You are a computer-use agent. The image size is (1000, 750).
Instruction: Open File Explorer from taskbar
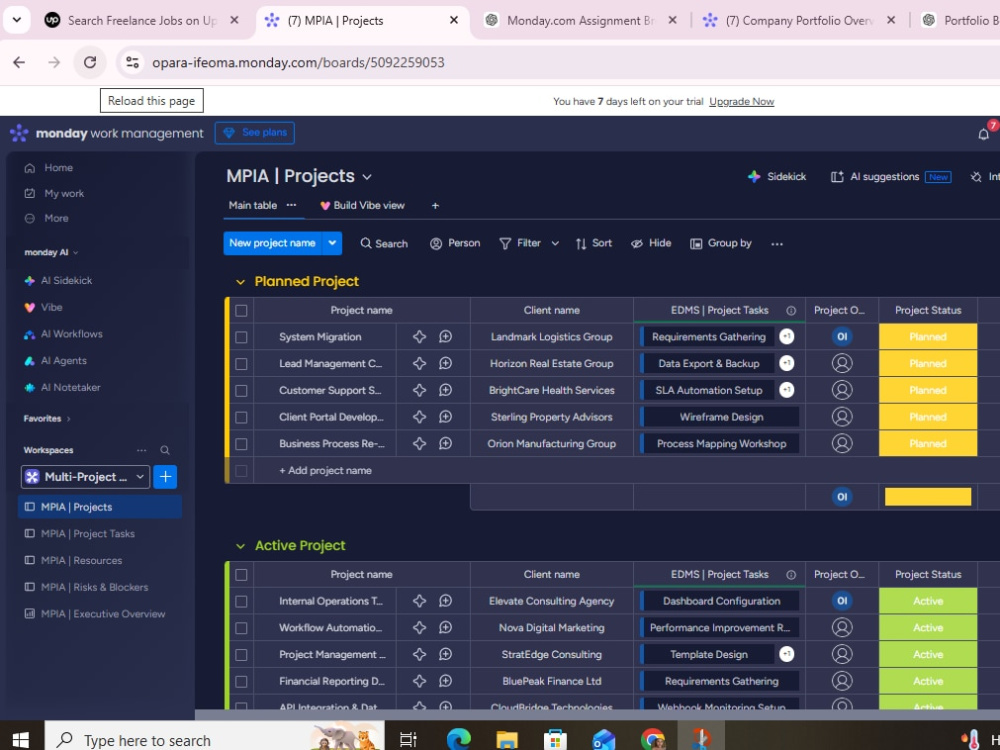click(x=507, y=739)
